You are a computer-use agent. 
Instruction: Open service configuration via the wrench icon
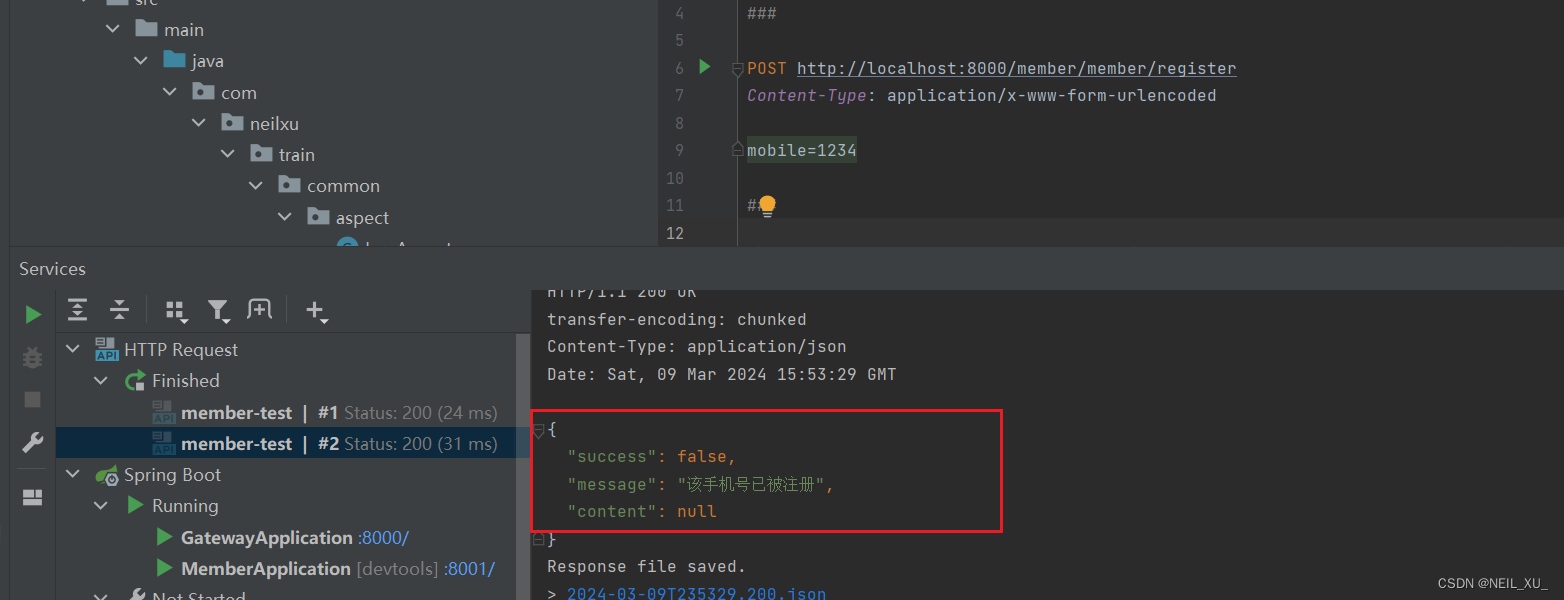(33, 441)
